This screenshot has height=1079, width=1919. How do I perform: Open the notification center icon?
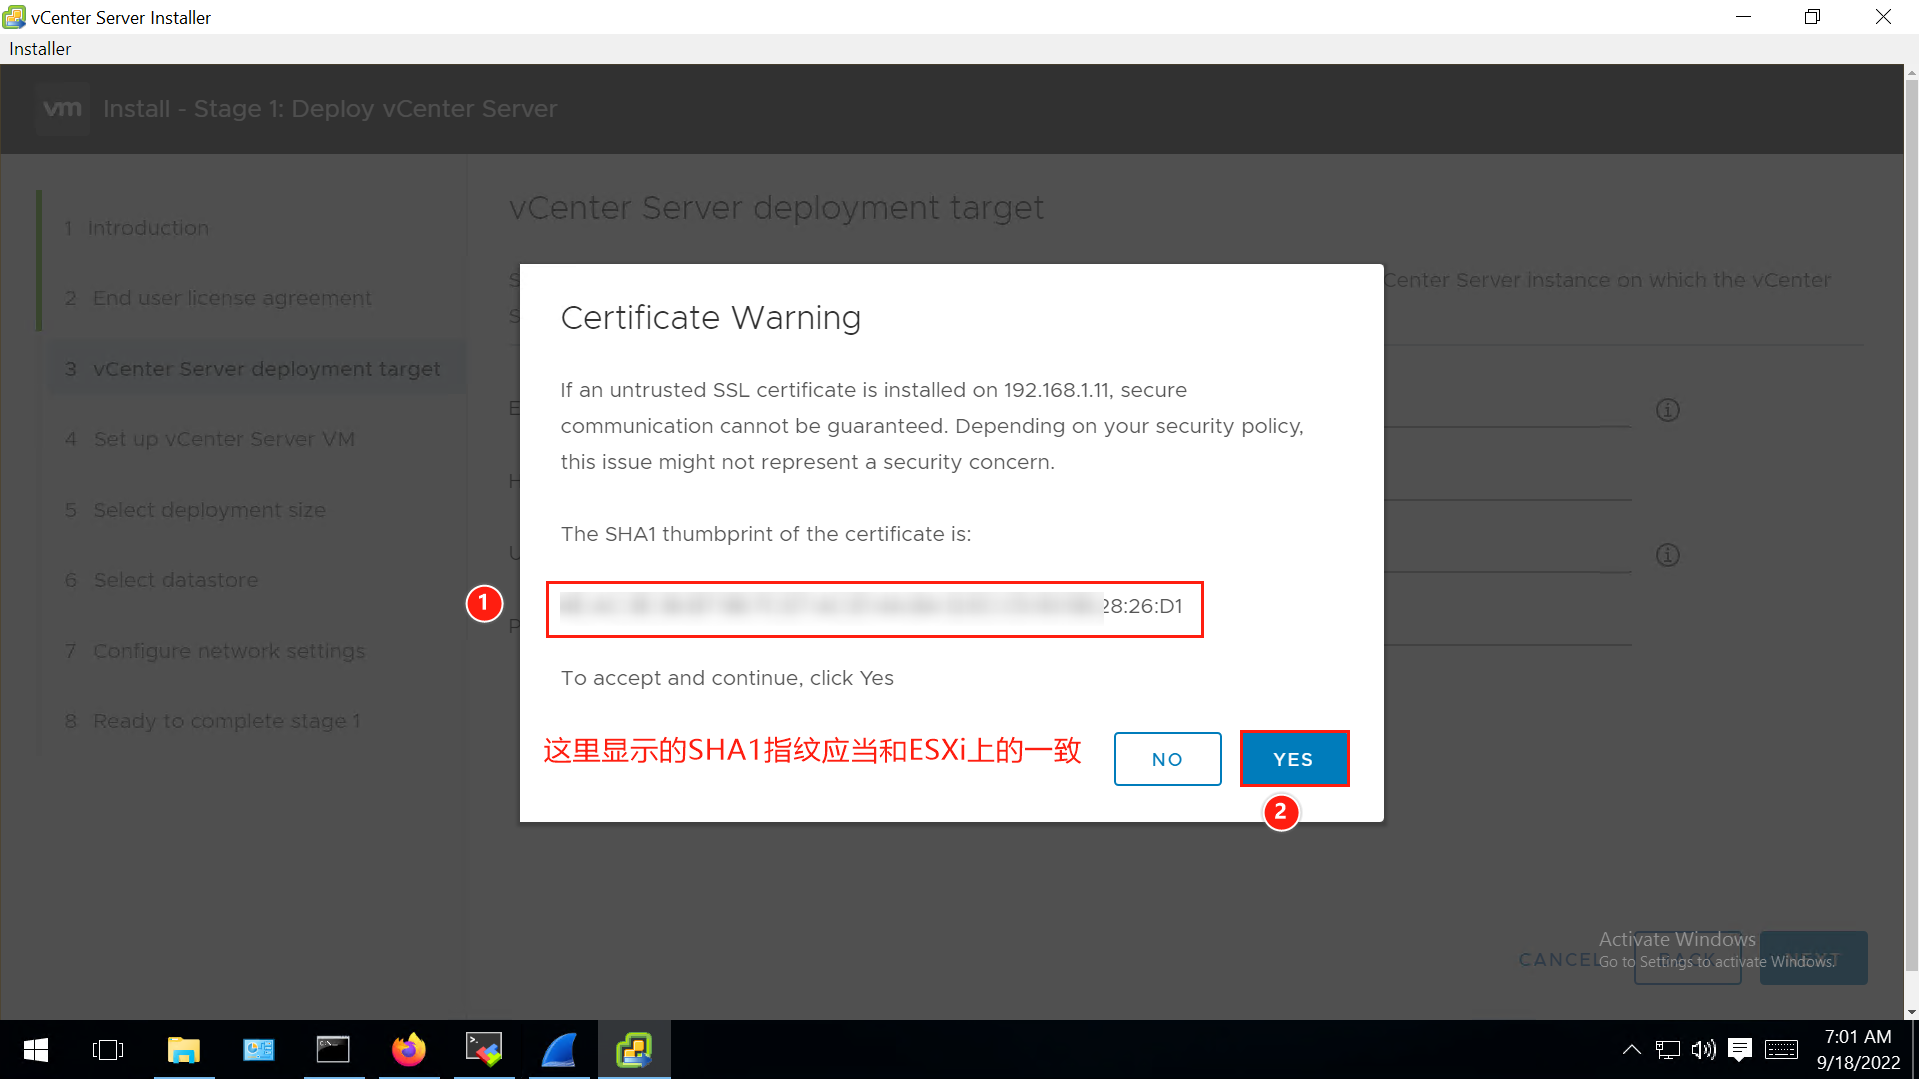tap(1740, 1050)
